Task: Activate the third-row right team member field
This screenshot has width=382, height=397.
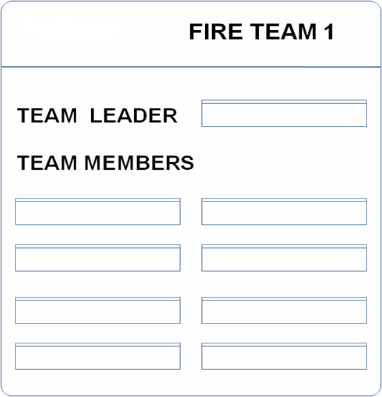Action: 284,310
